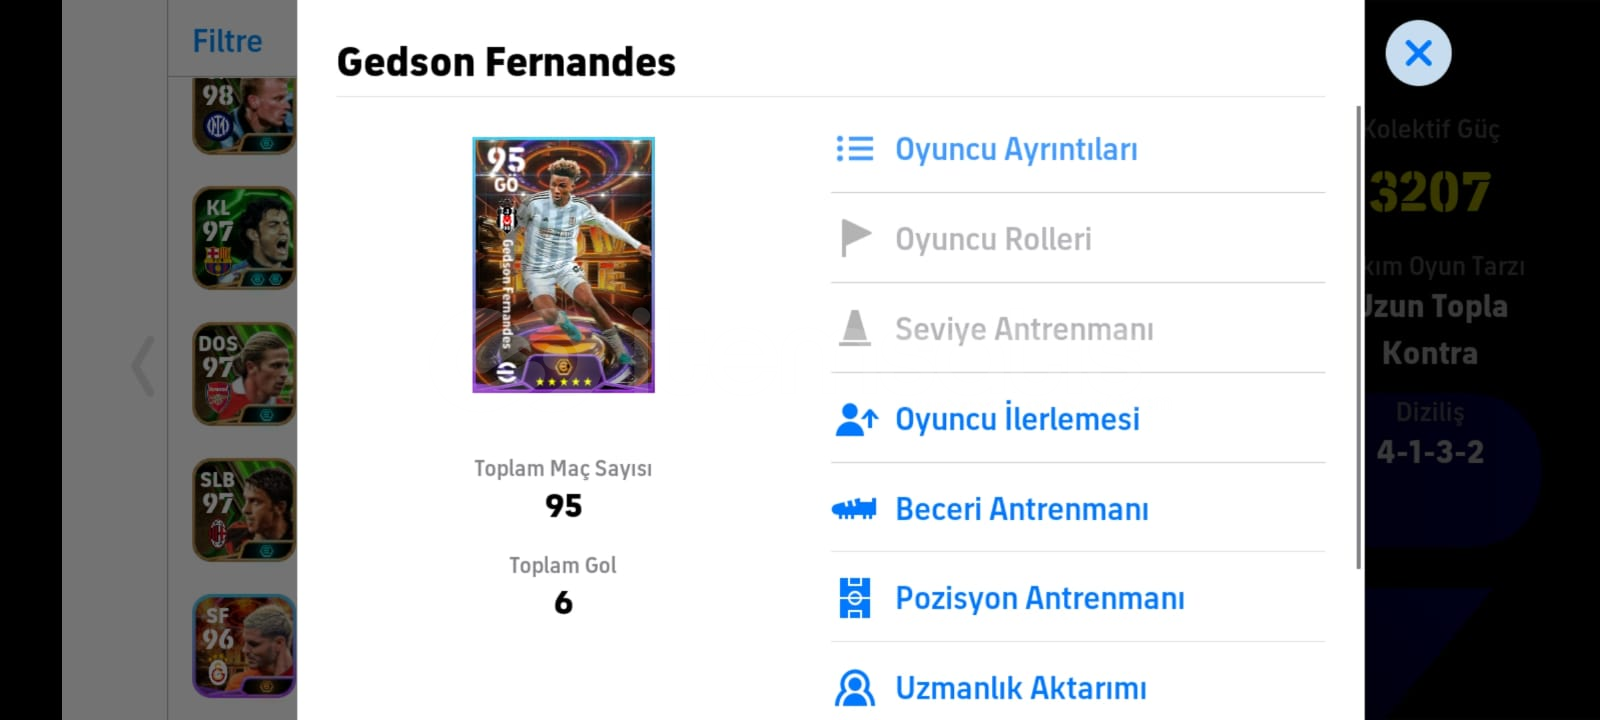
Task: Select the Beceri Antrenmanı boot icon
Action: (854, 509)
